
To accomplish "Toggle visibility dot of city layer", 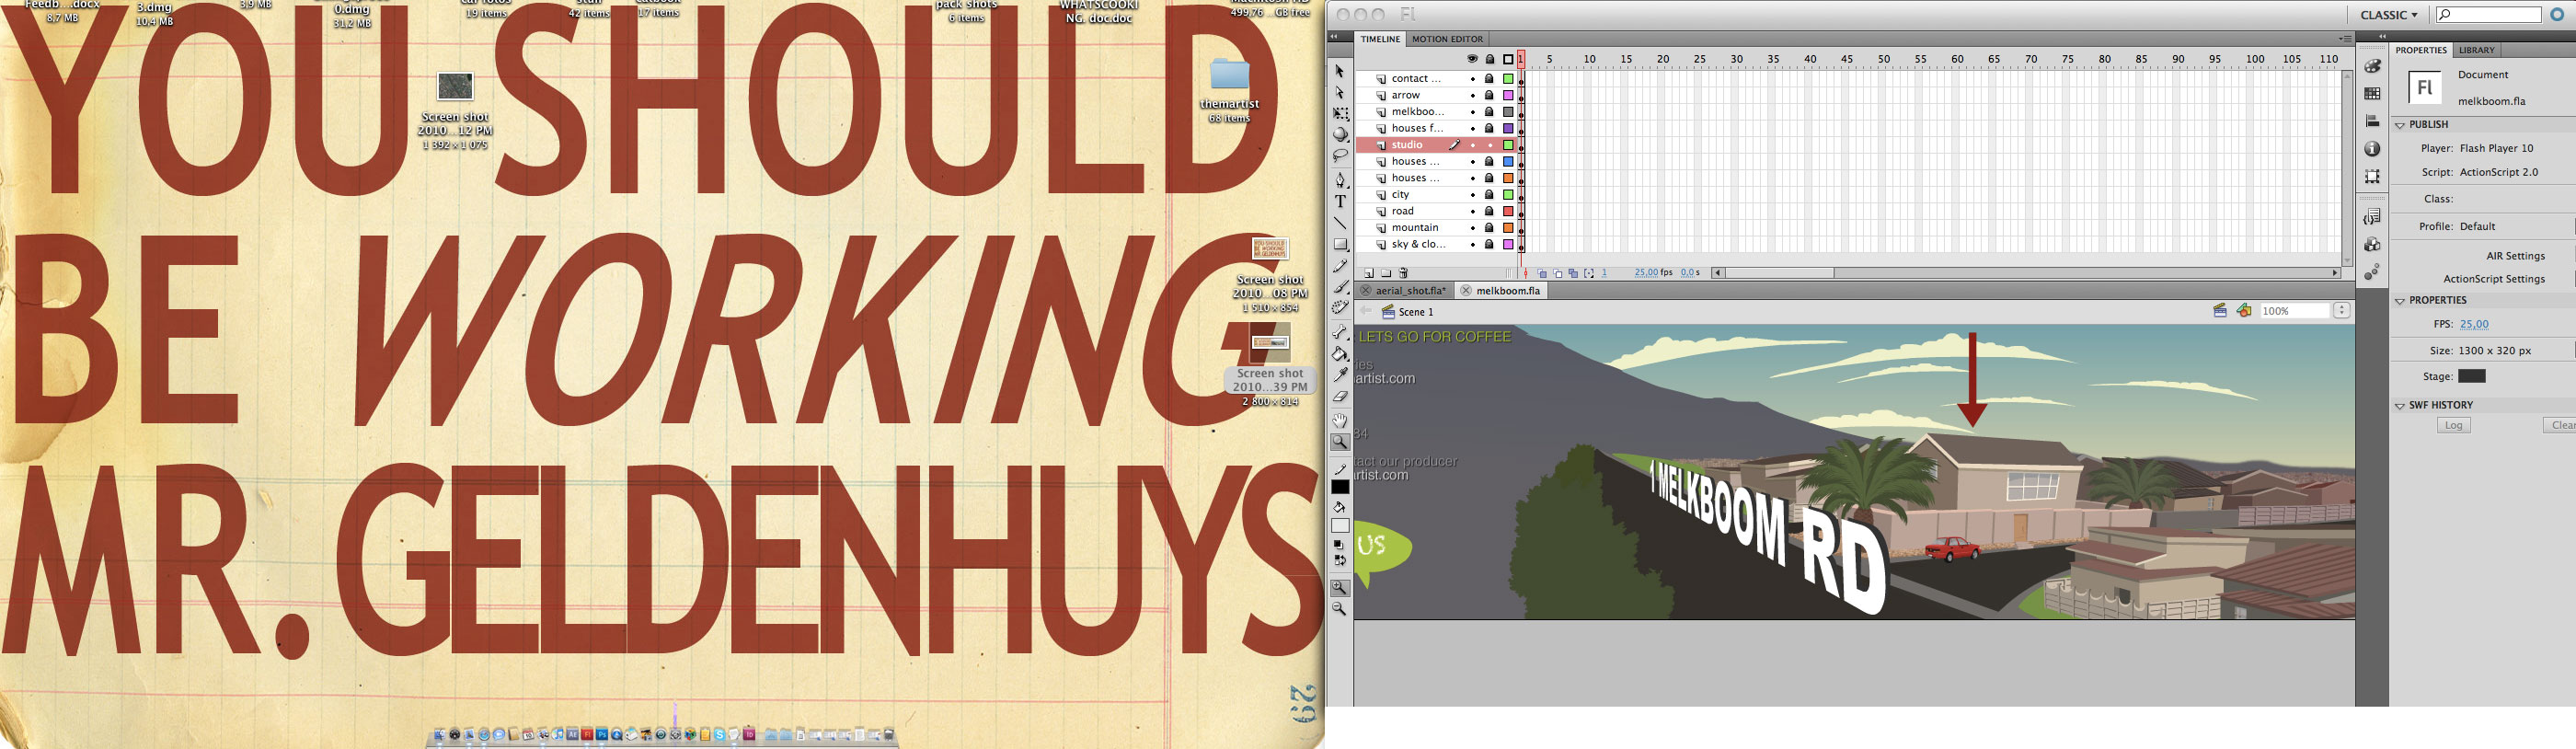I will [1472, 195].
